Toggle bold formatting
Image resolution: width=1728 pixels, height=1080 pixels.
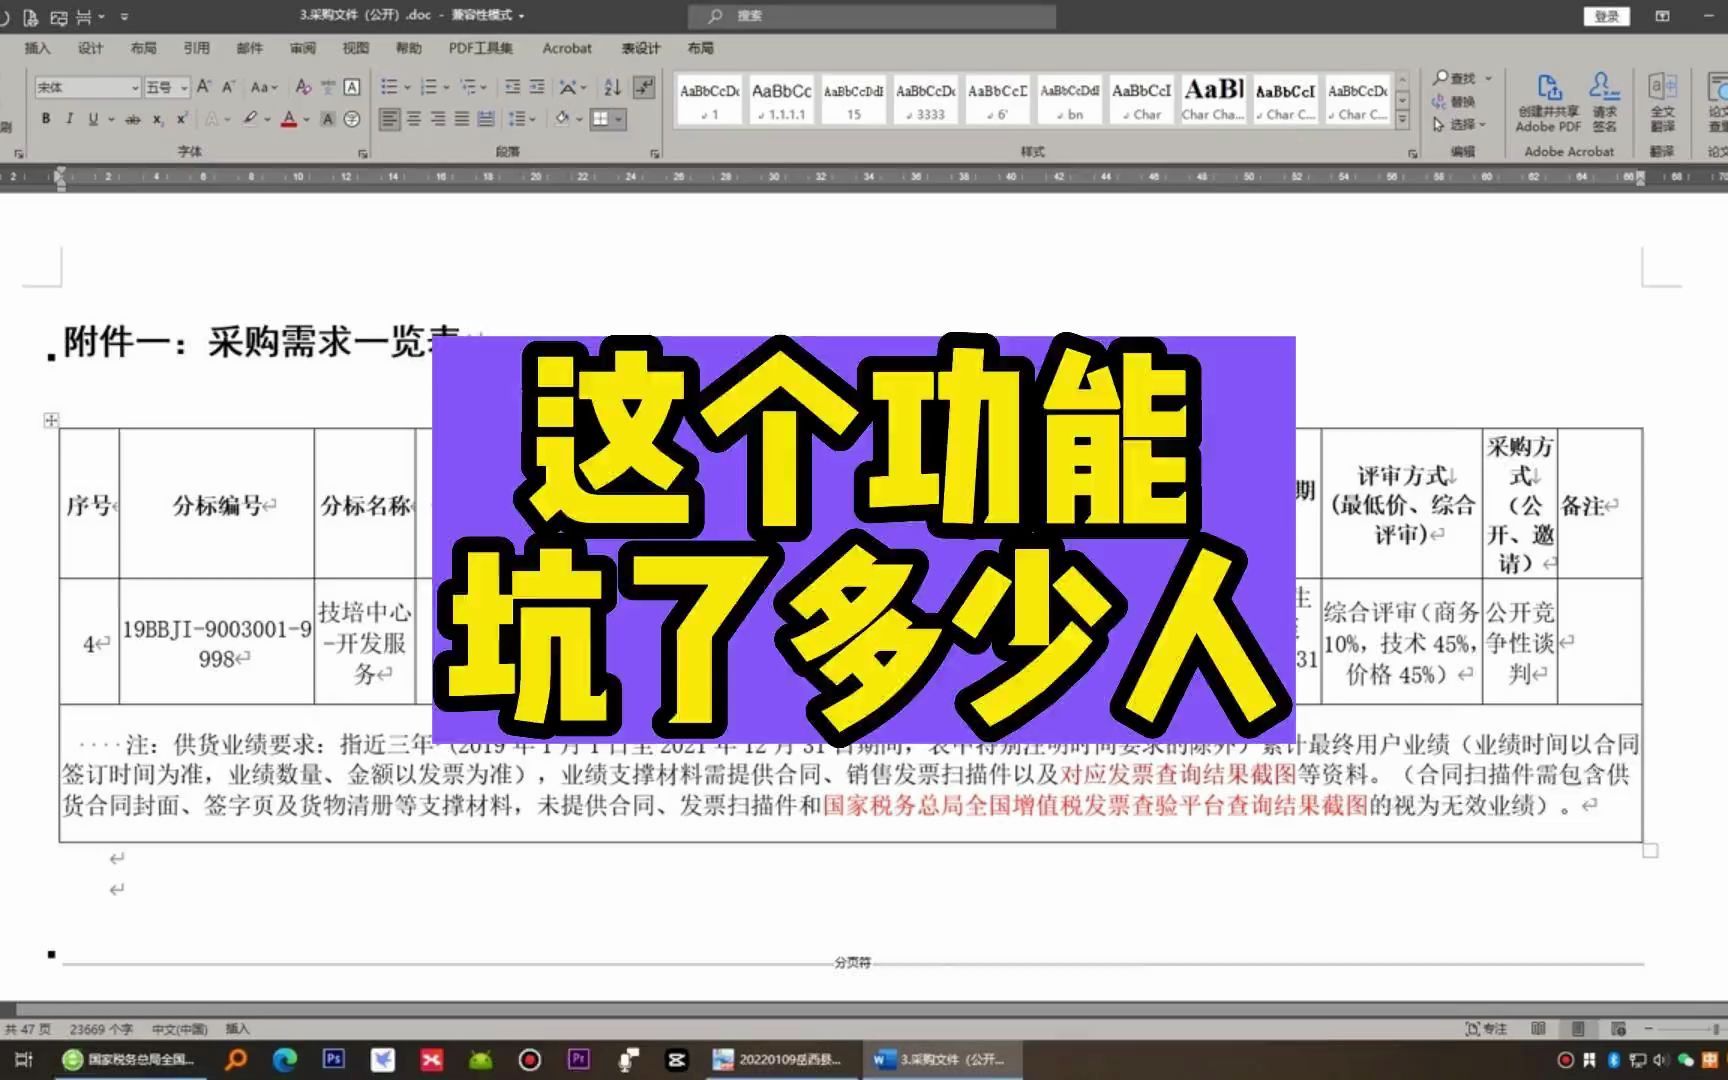pyautogui.click(x=46, y=117)
